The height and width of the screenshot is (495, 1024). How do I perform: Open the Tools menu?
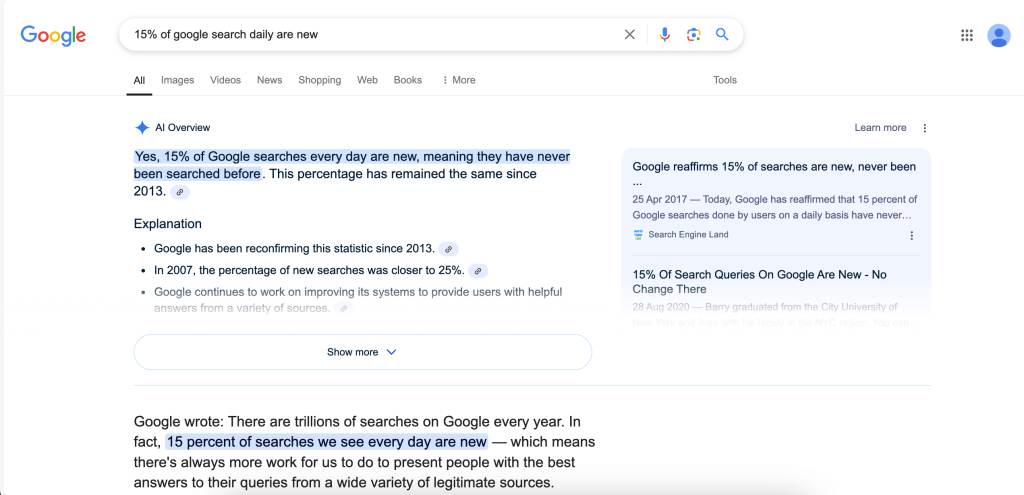coord(725,80)
